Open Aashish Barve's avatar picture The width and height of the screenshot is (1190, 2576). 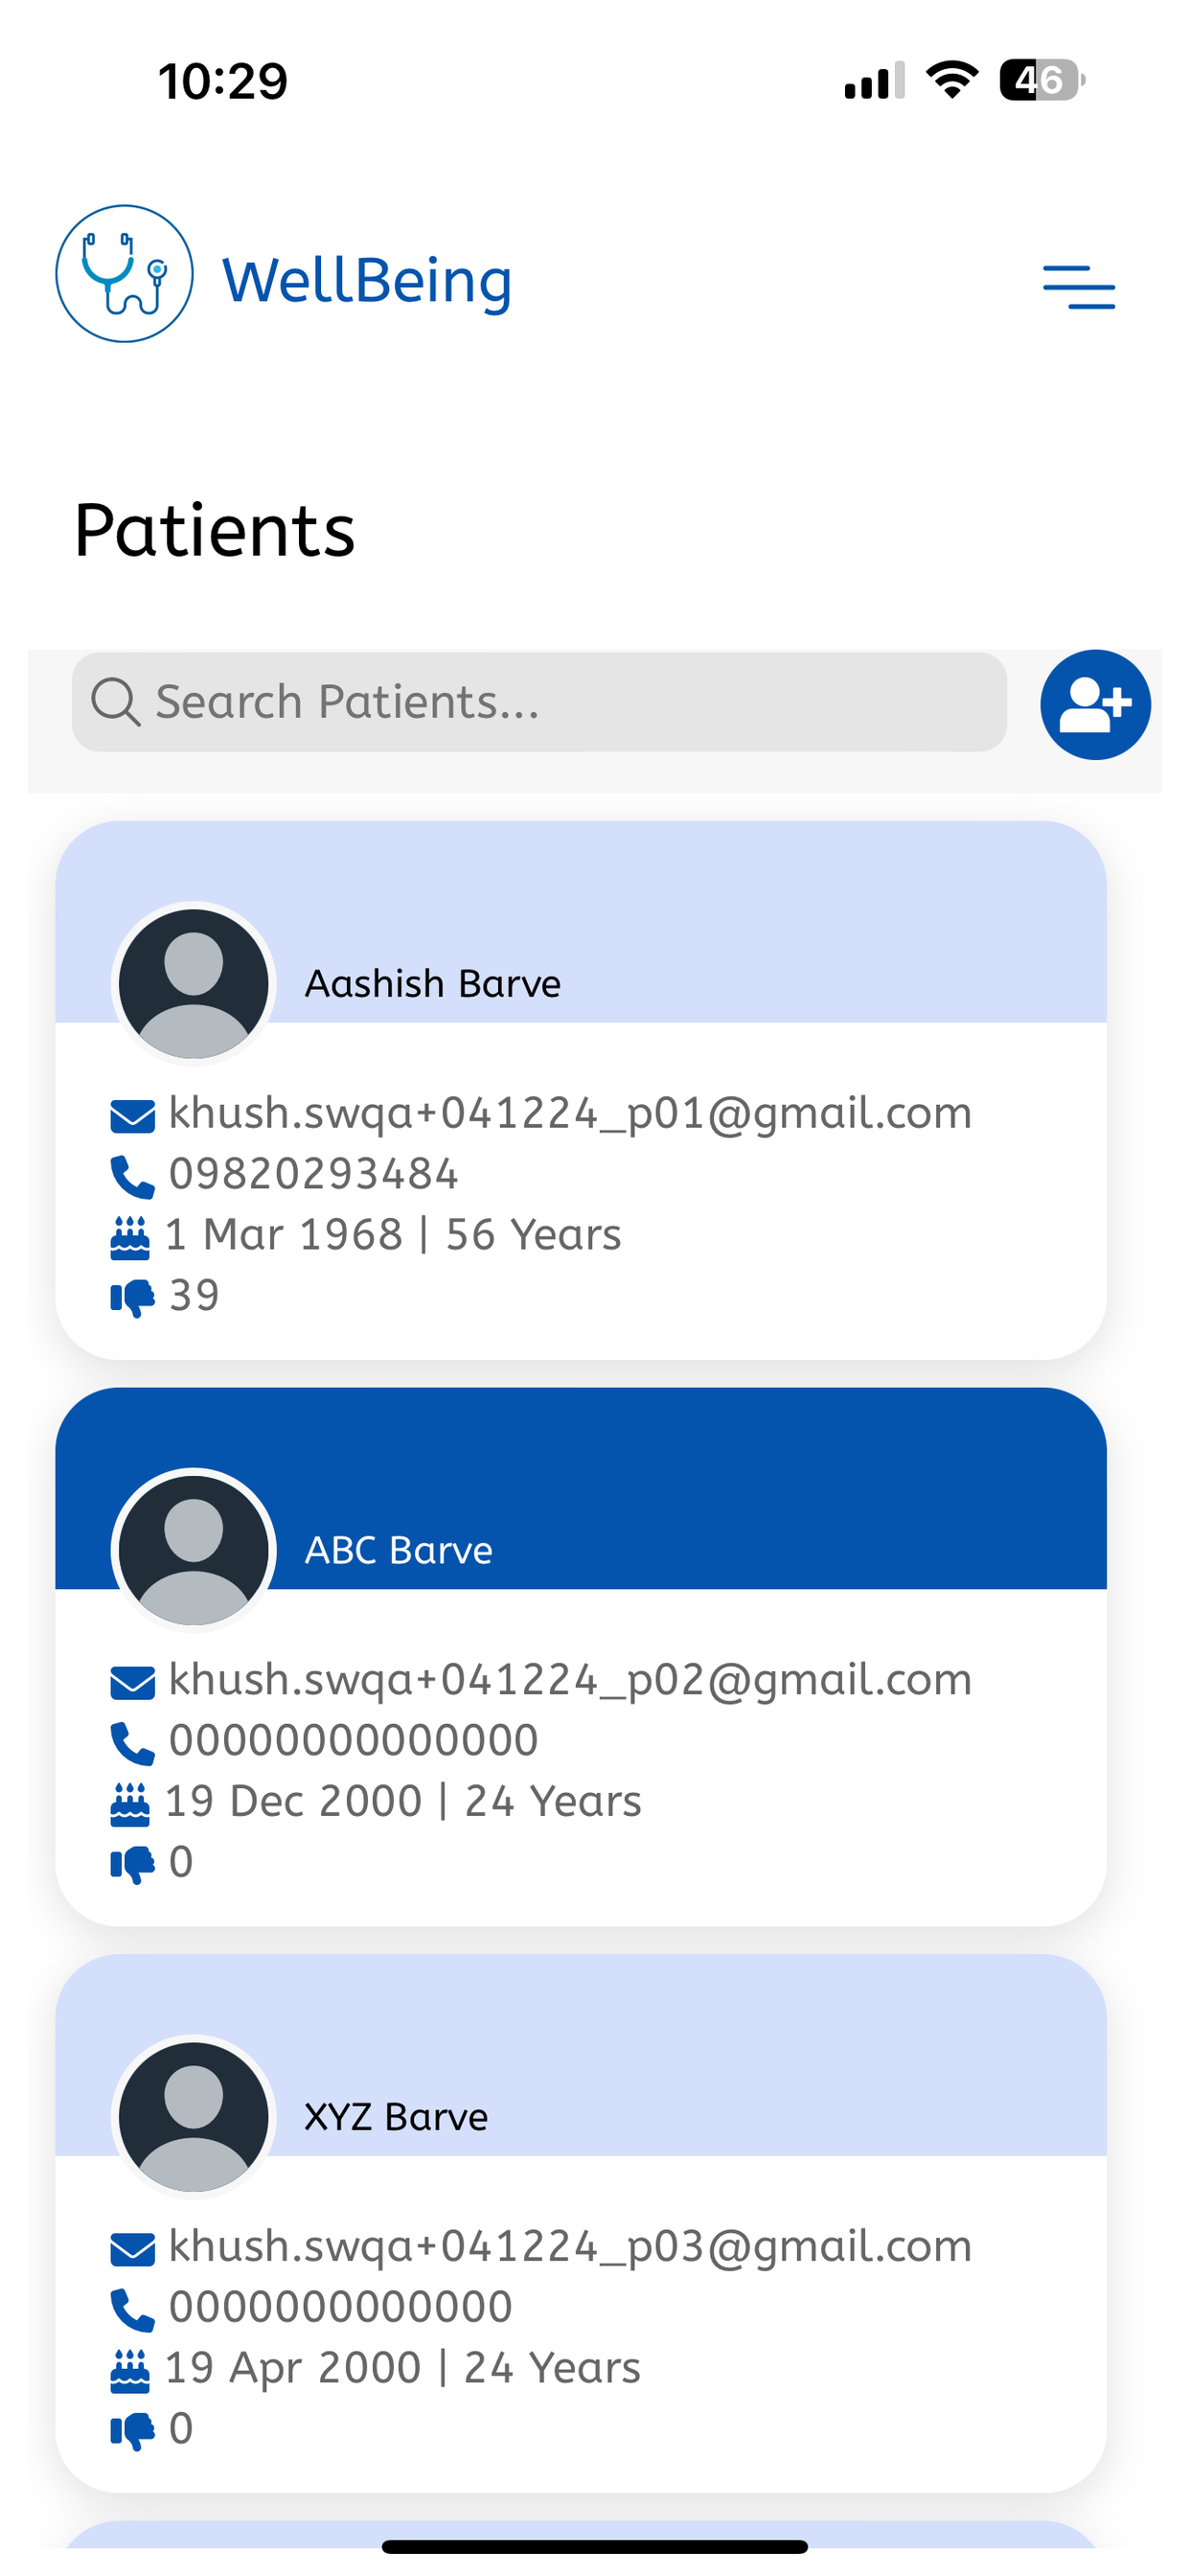193,984
